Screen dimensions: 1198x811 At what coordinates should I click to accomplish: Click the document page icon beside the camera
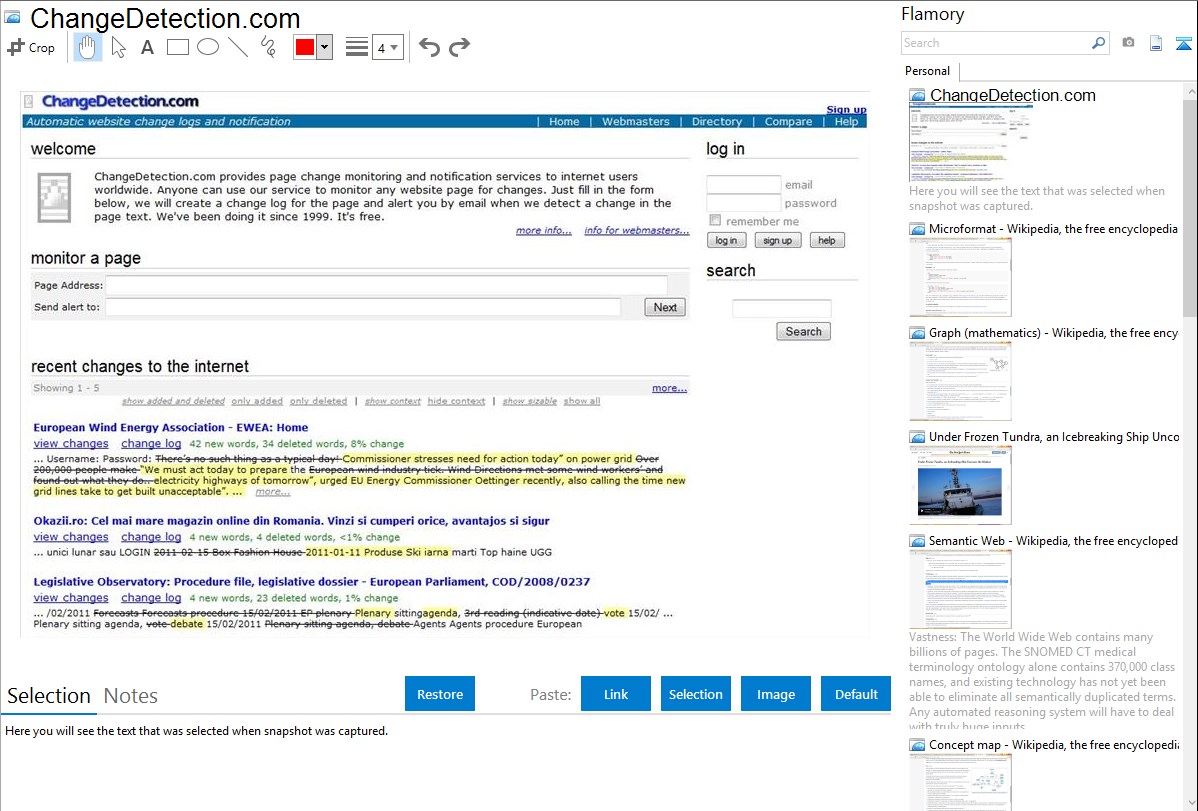(1156, 43)
